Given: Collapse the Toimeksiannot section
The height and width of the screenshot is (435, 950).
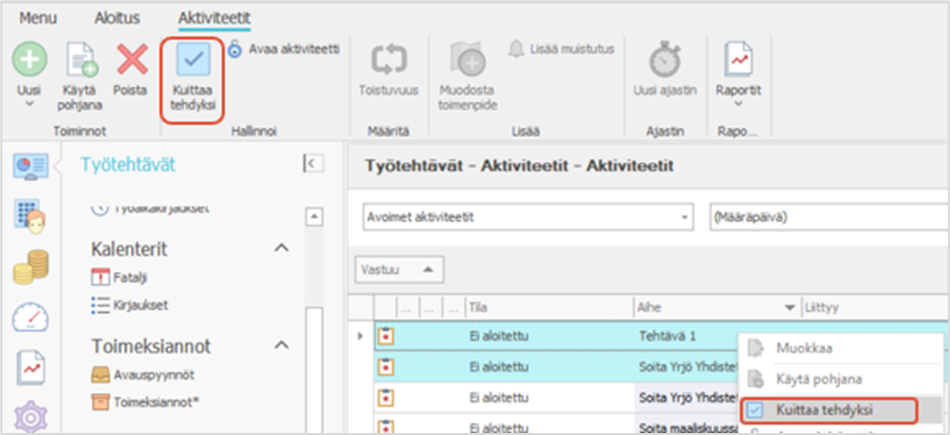Looking at the screenshot, I should (x=281, y=345).
